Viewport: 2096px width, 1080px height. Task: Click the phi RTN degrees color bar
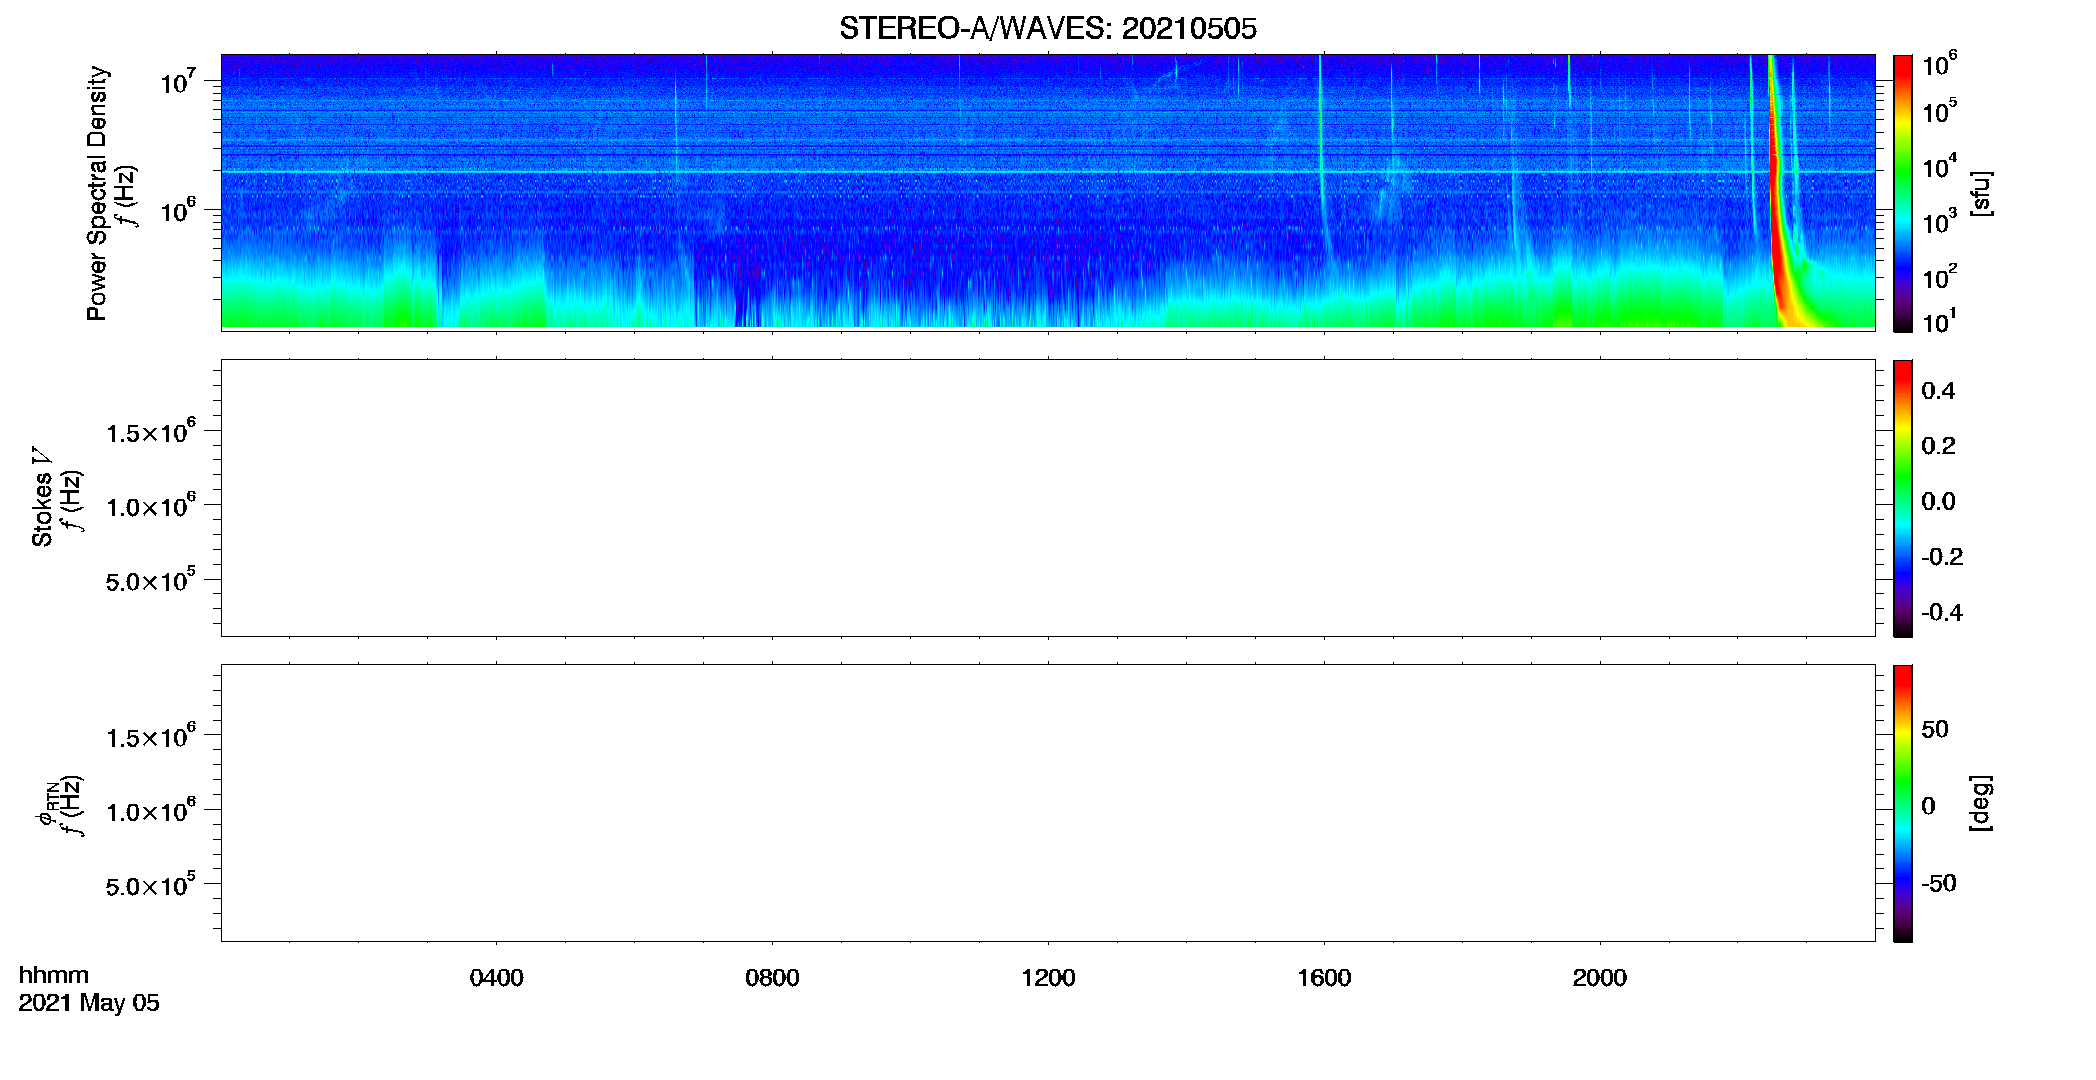click(x=1902, y=803)
